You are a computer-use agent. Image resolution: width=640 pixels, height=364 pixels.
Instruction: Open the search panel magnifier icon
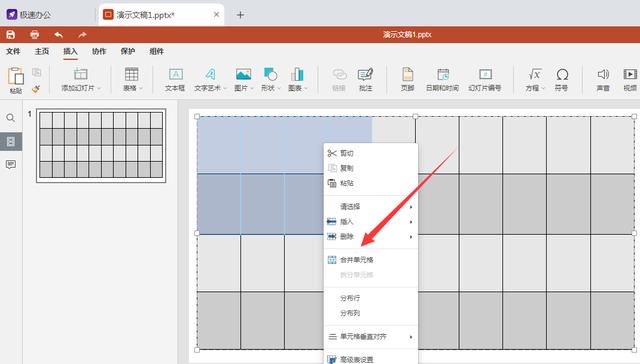click(11, 118)
